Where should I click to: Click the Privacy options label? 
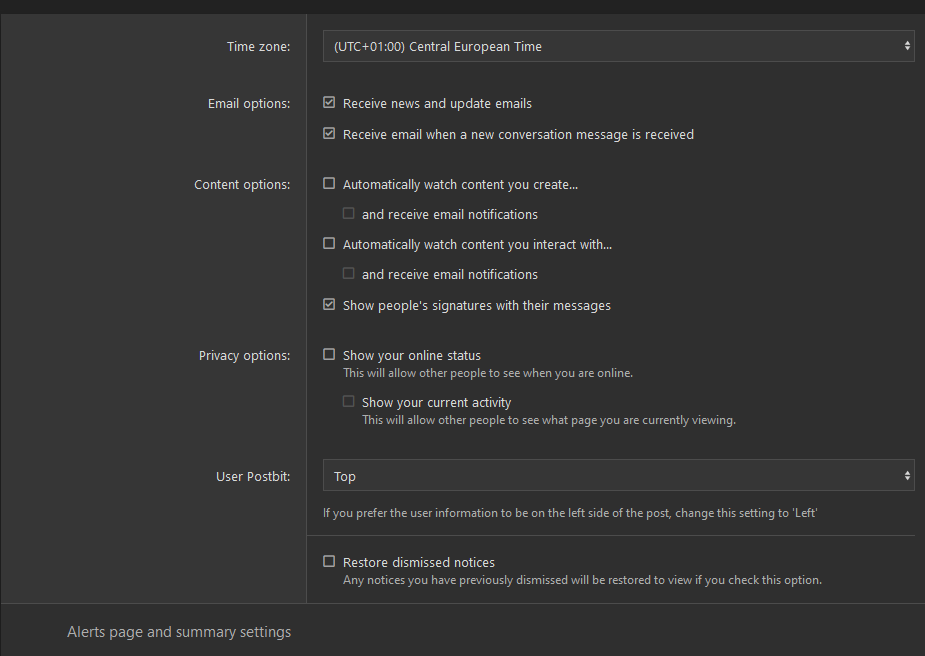tap(244, 356)
